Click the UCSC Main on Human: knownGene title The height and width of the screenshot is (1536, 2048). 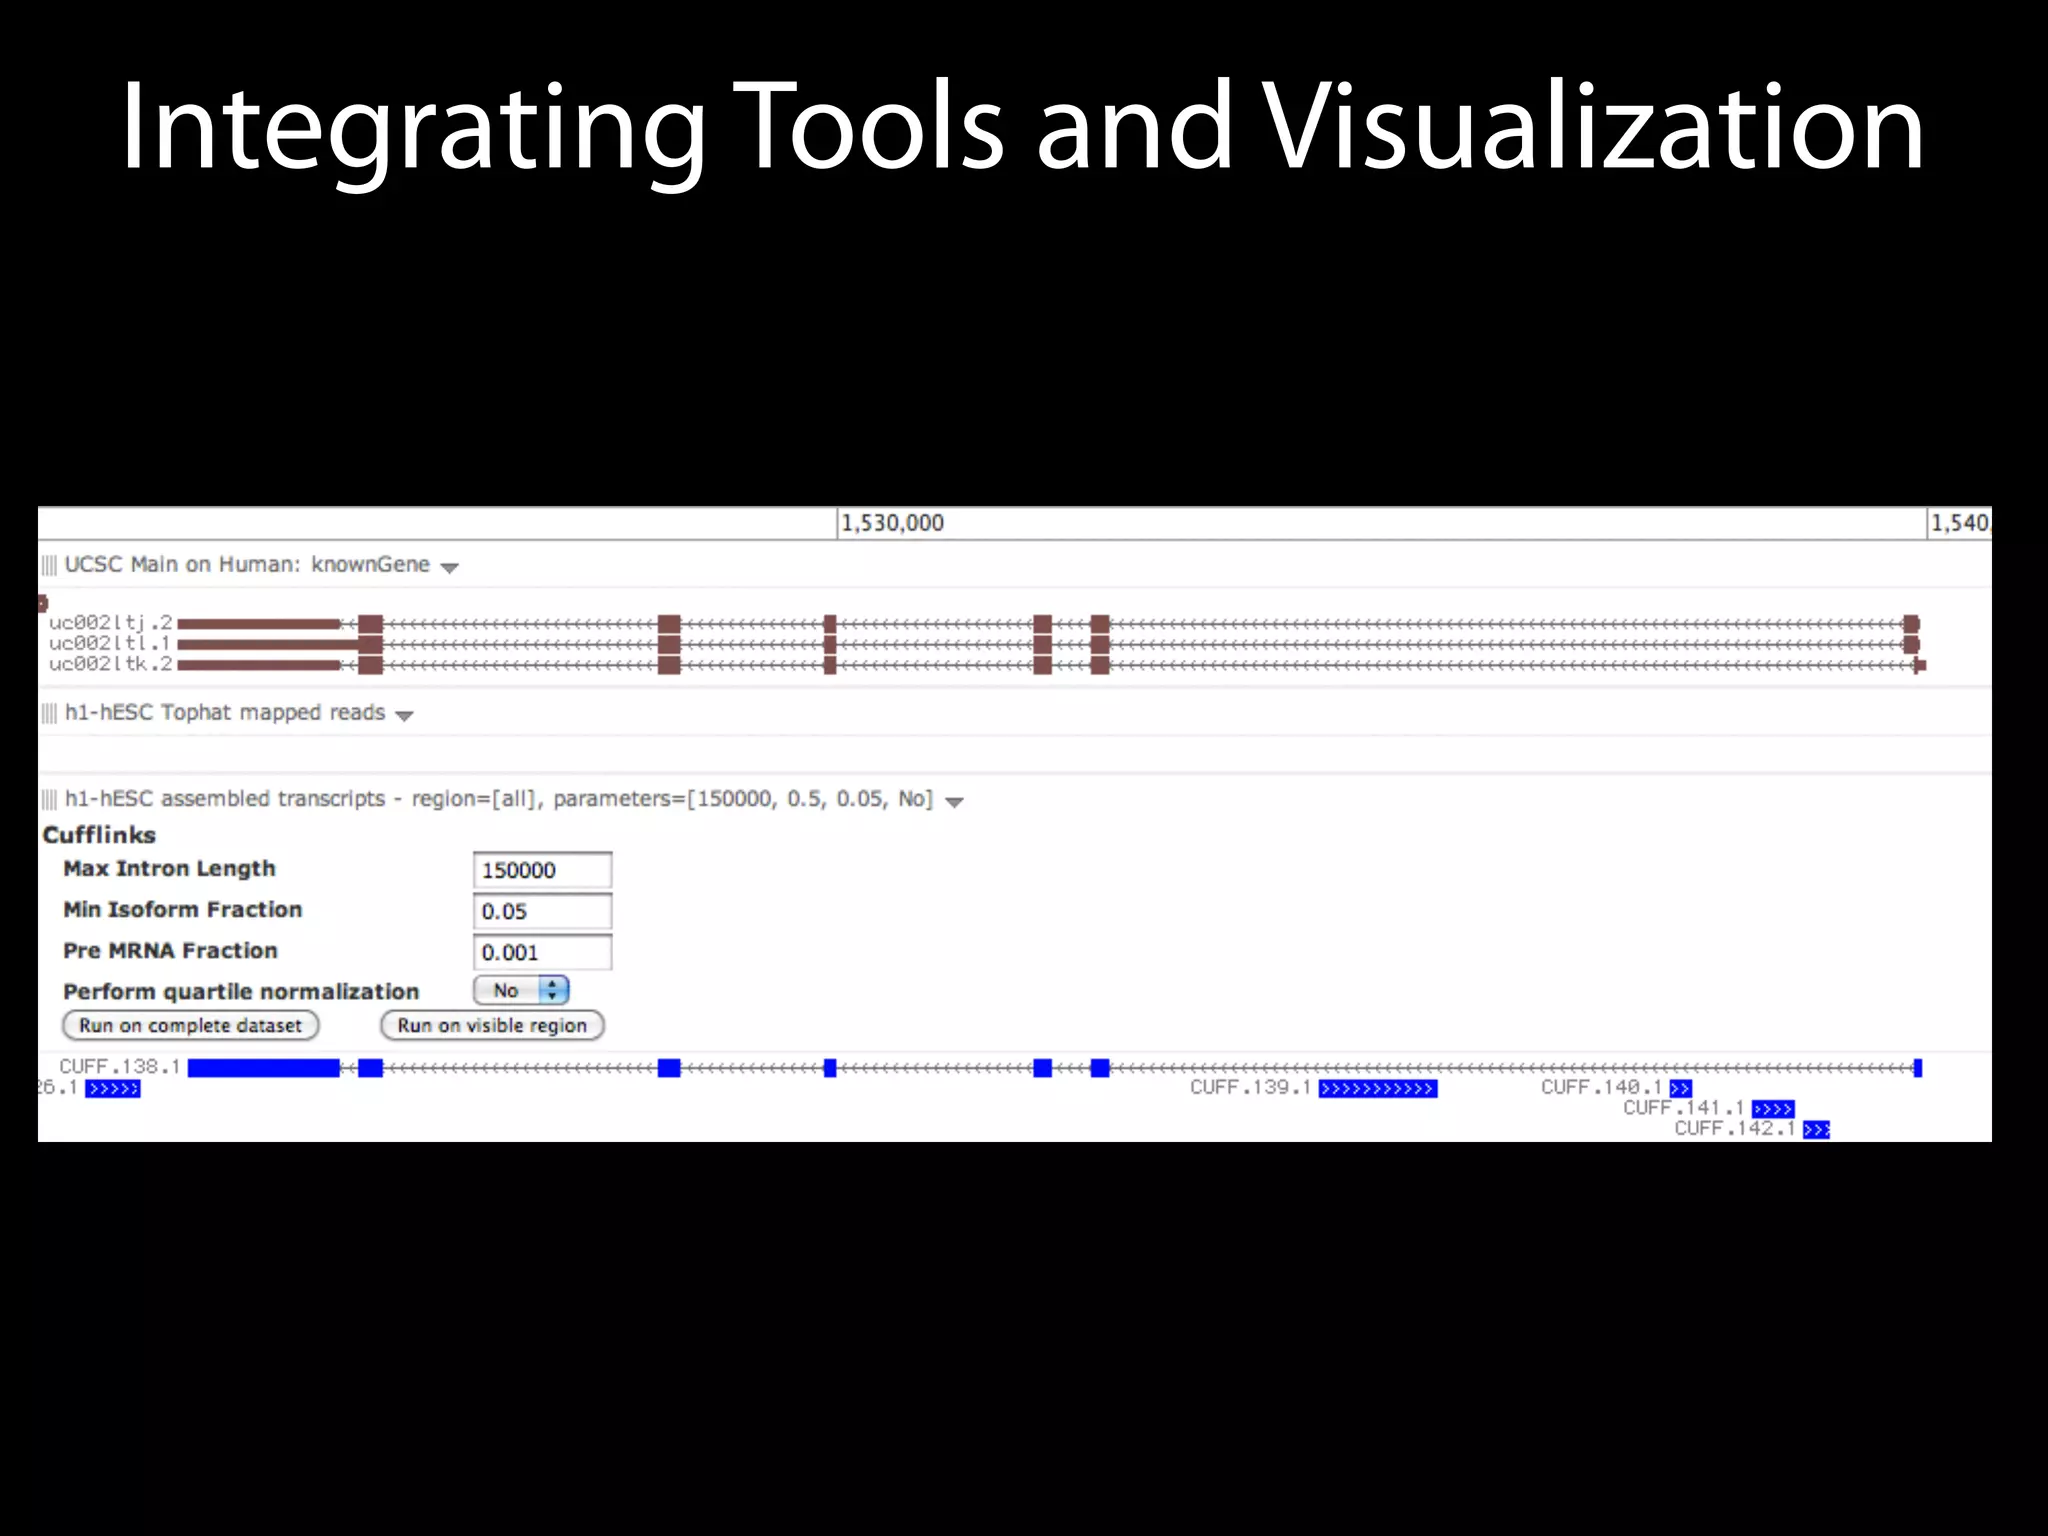point(247,565)
